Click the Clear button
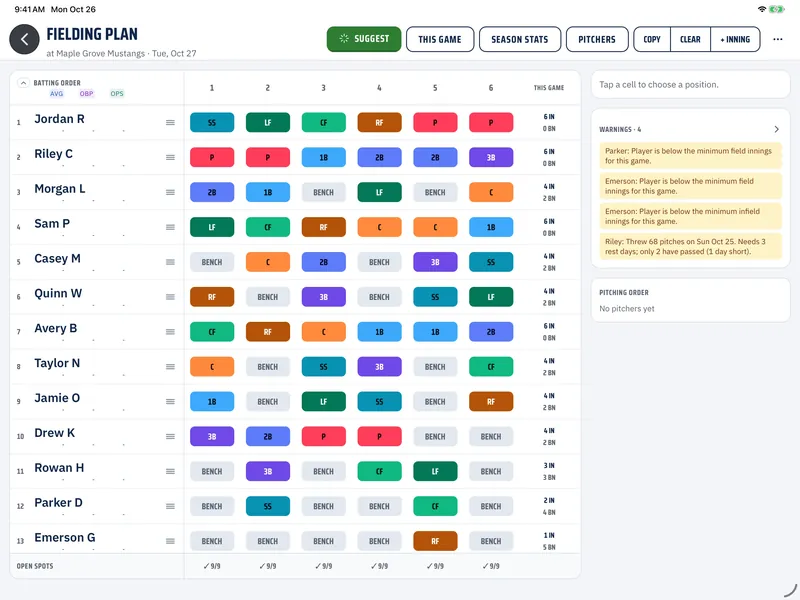Screen dimensions: 800x600 click(690, 39)
